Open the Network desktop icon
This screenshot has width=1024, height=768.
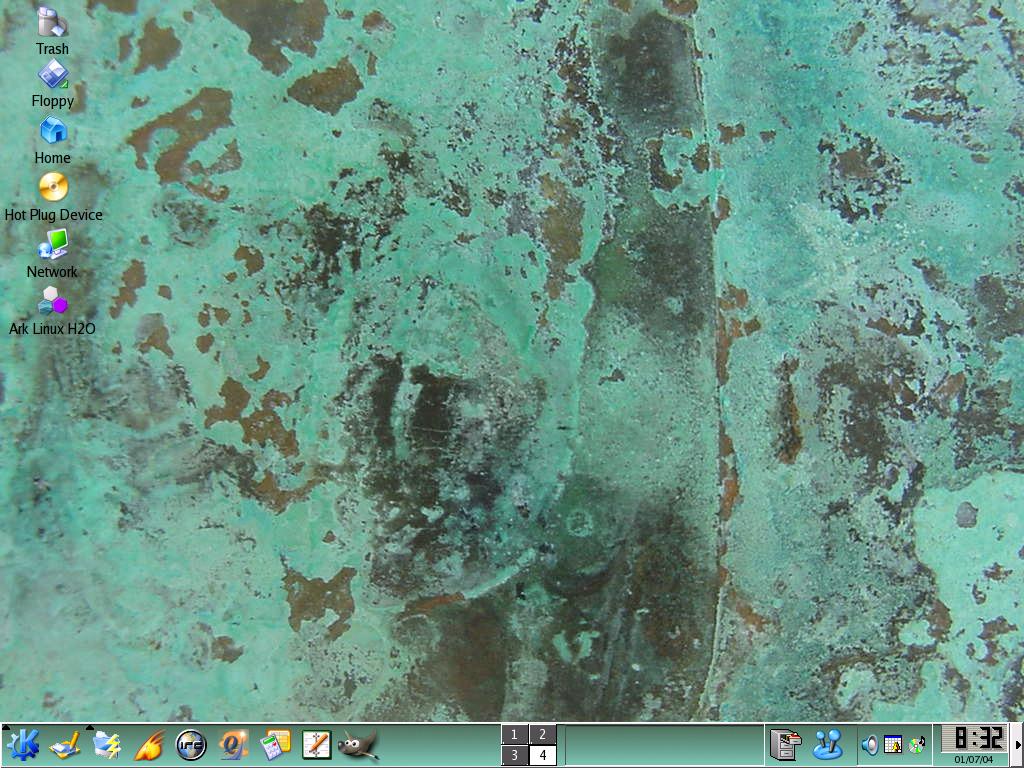point(53,244)
